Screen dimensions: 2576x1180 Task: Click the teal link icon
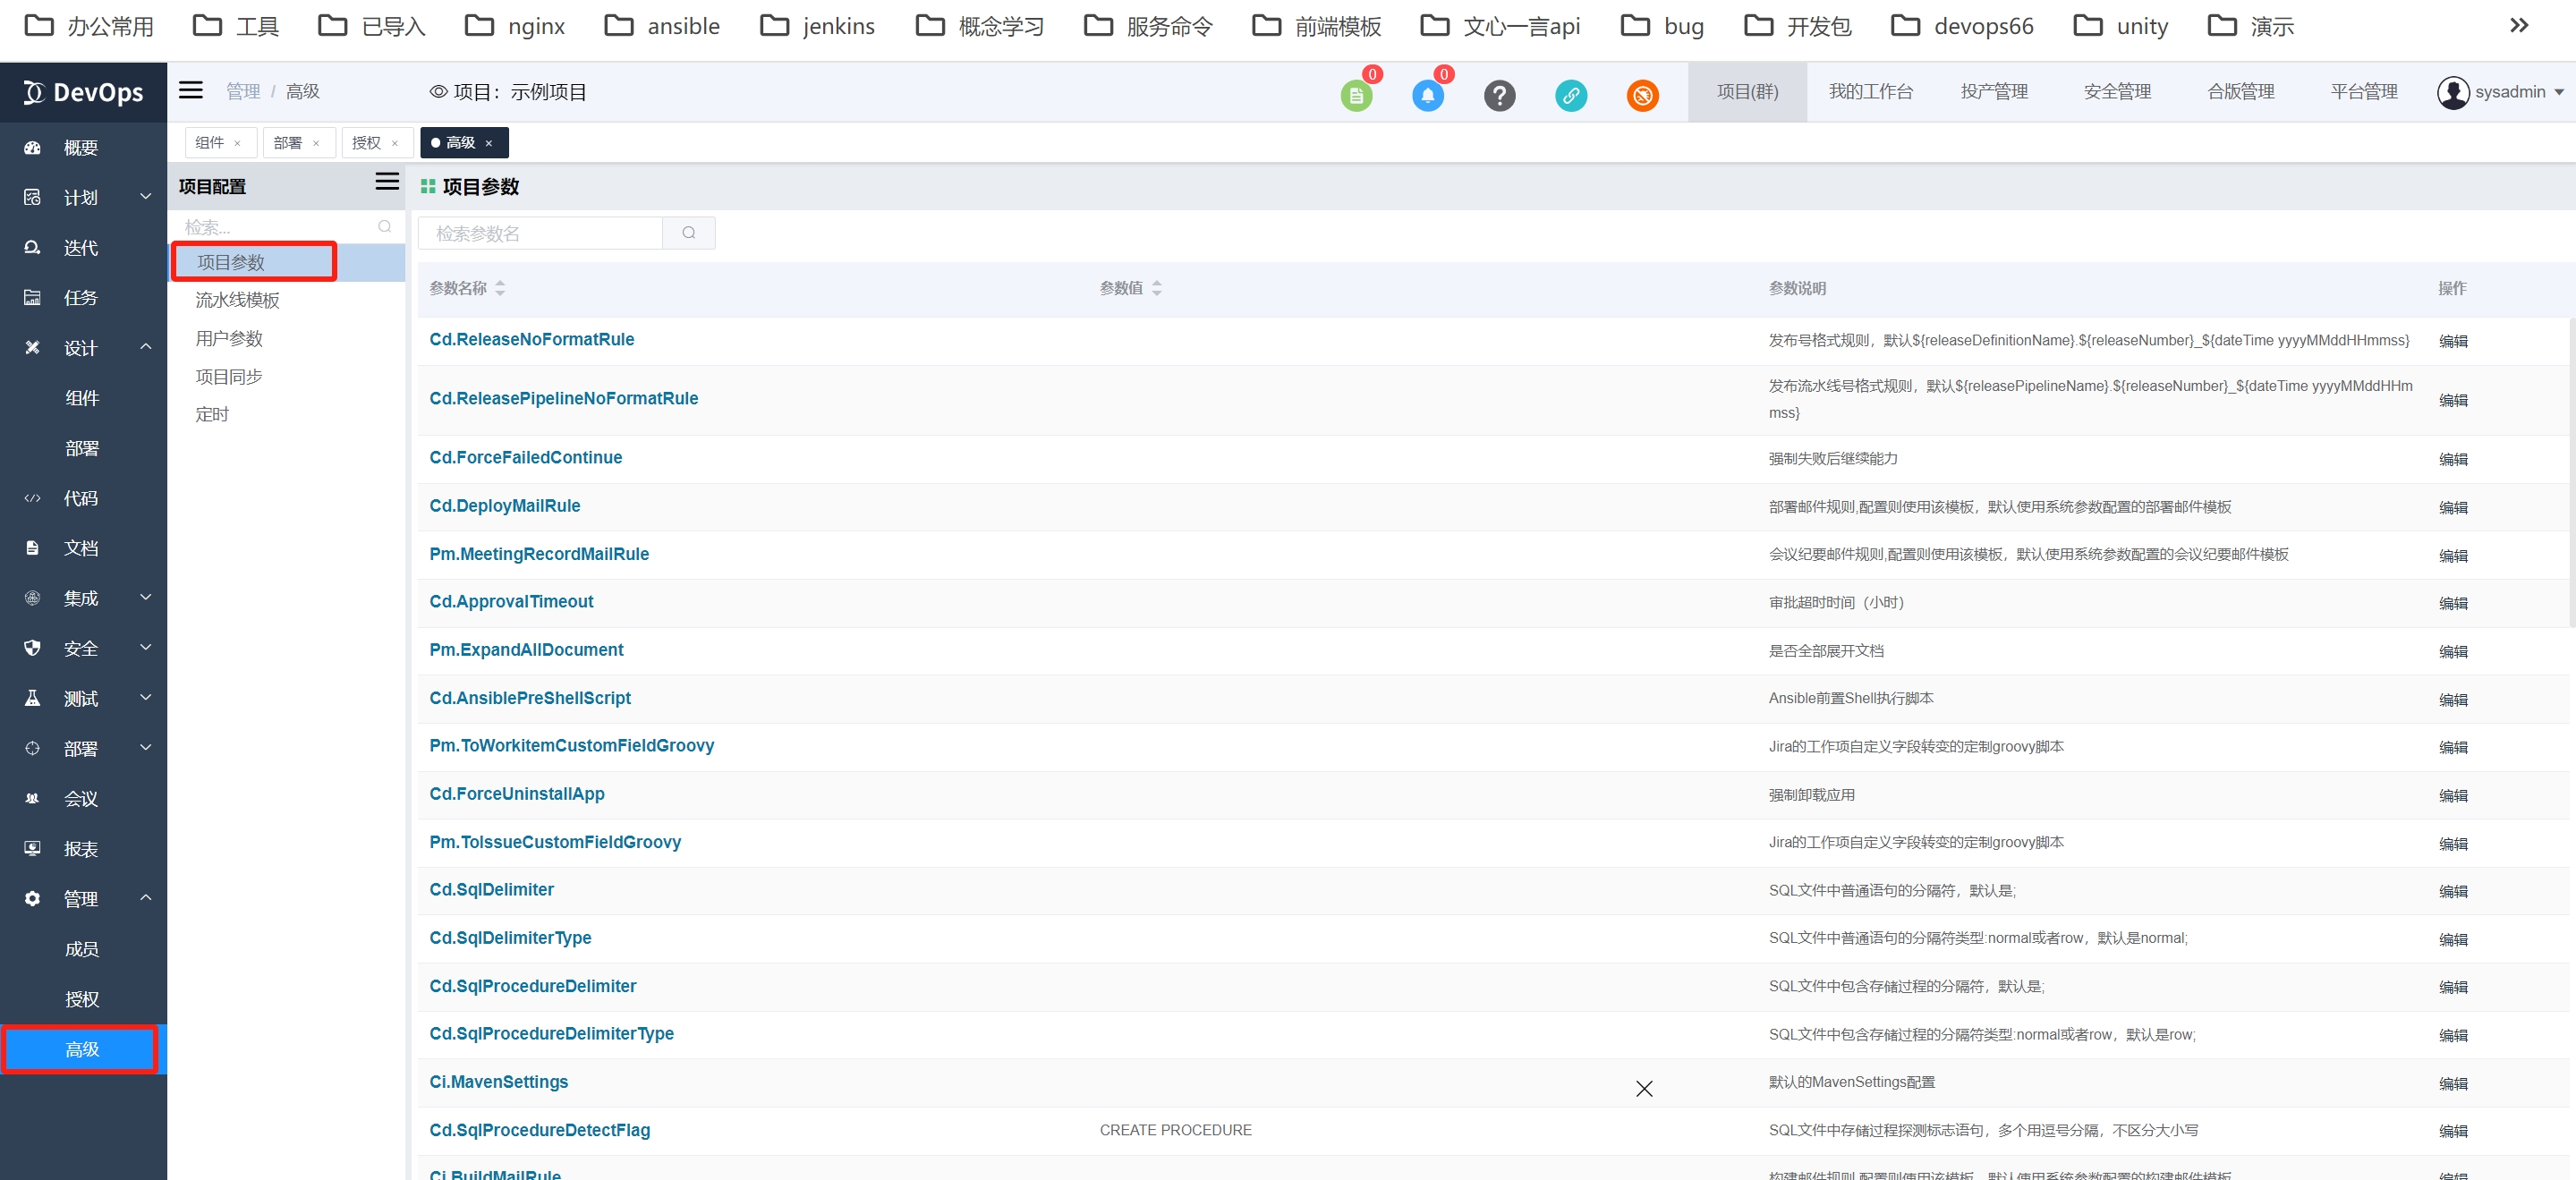click(1570, 95)
